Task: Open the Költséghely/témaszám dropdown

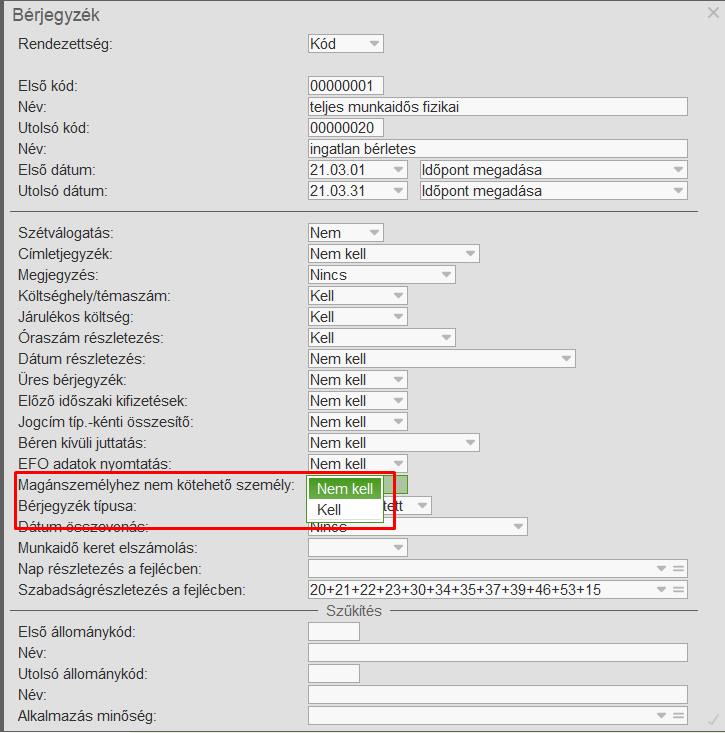Action: [358, 296]
